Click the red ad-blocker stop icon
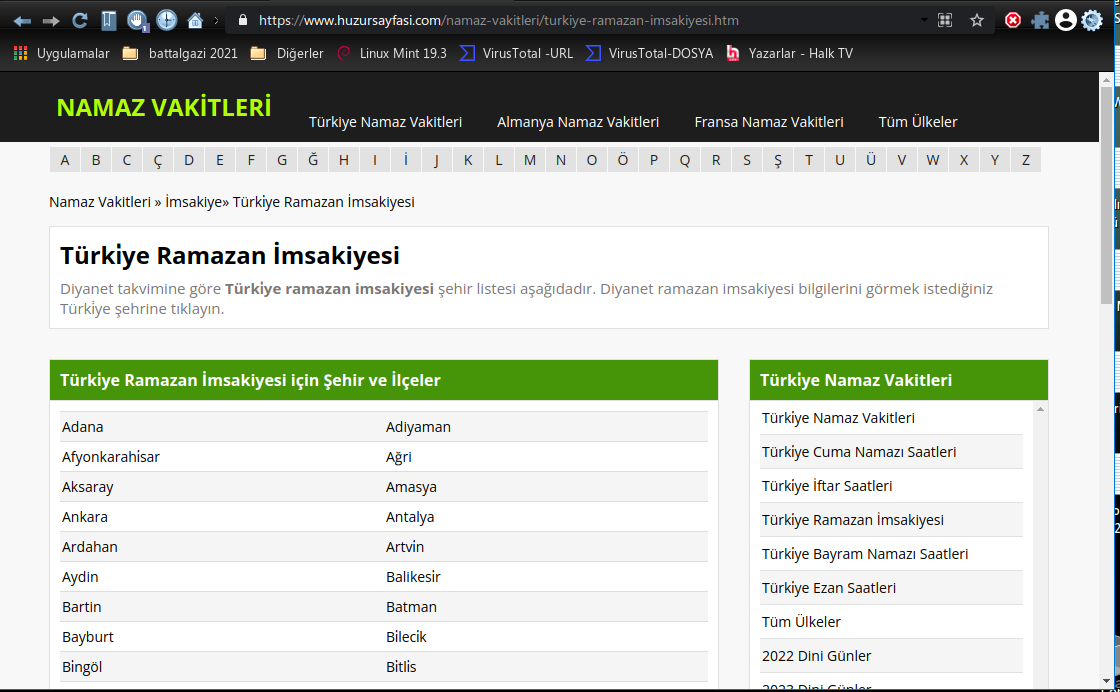1120x692 pixels. click(x=1013, y=20)
